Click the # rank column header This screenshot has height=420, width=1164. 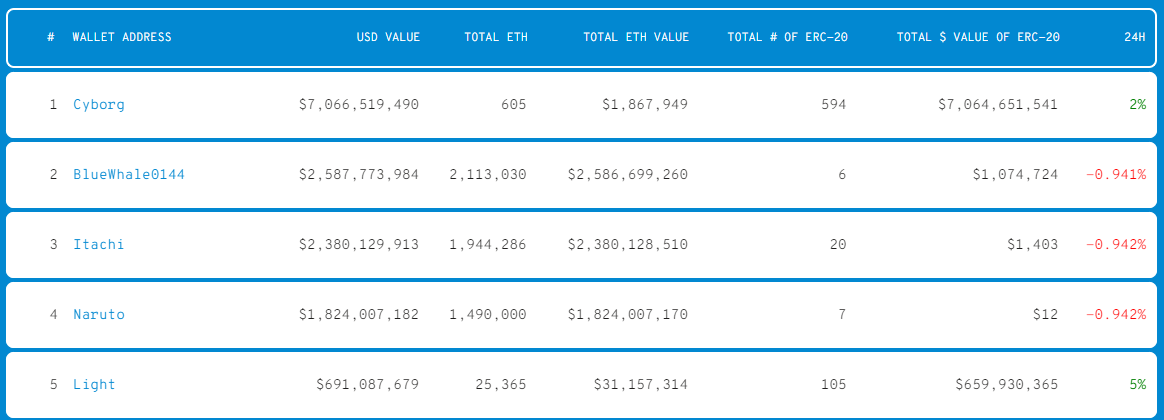tap(51, 38)
